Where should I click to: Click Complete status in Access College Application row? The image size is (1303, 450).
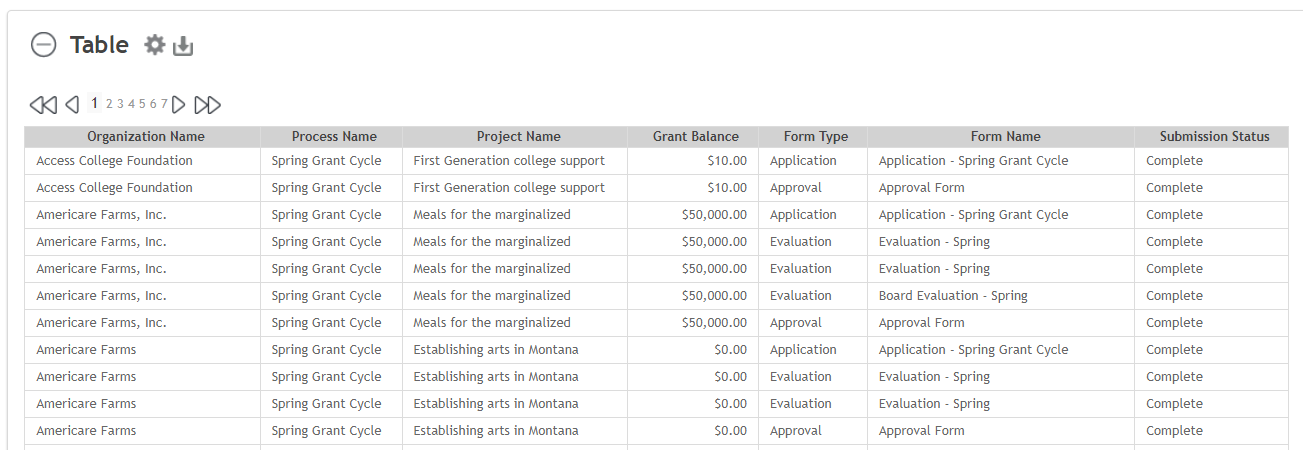point(1174,161)
